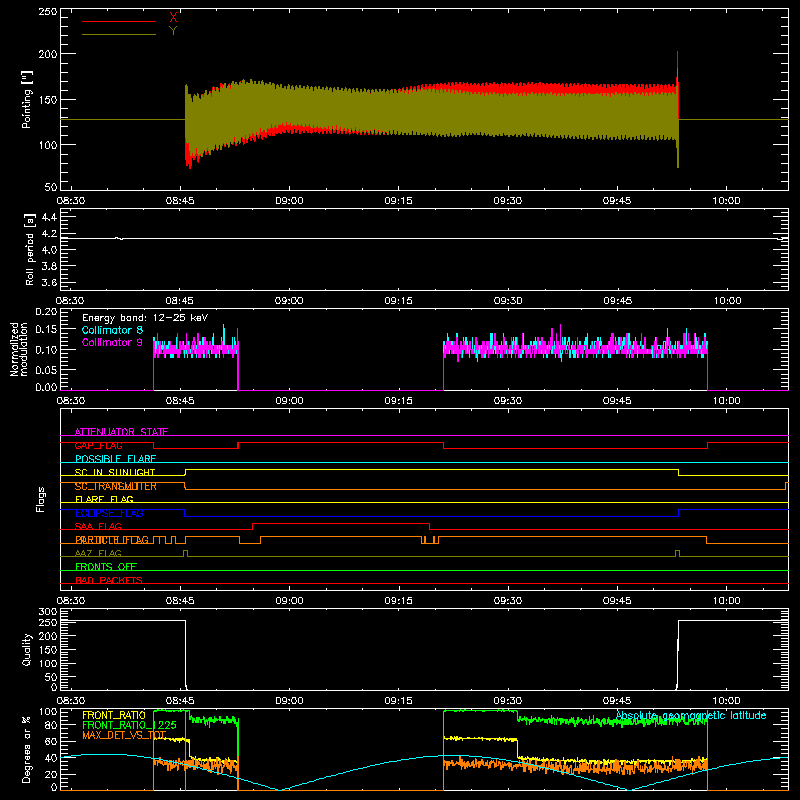Image resolution: width=800 pixels, height=800 pixels.
Task: Click the GAP_FLAG label
Action: (98, 445)
